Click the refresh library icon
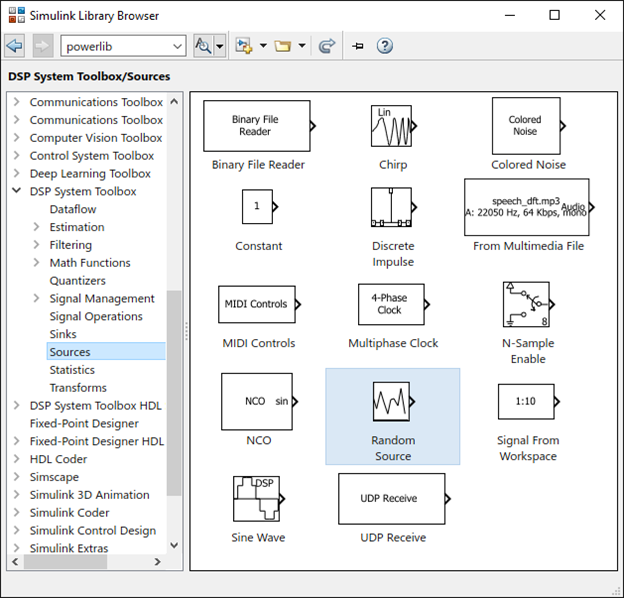The height and width of the screenshot is (598, 624). [x=327, y=46]
